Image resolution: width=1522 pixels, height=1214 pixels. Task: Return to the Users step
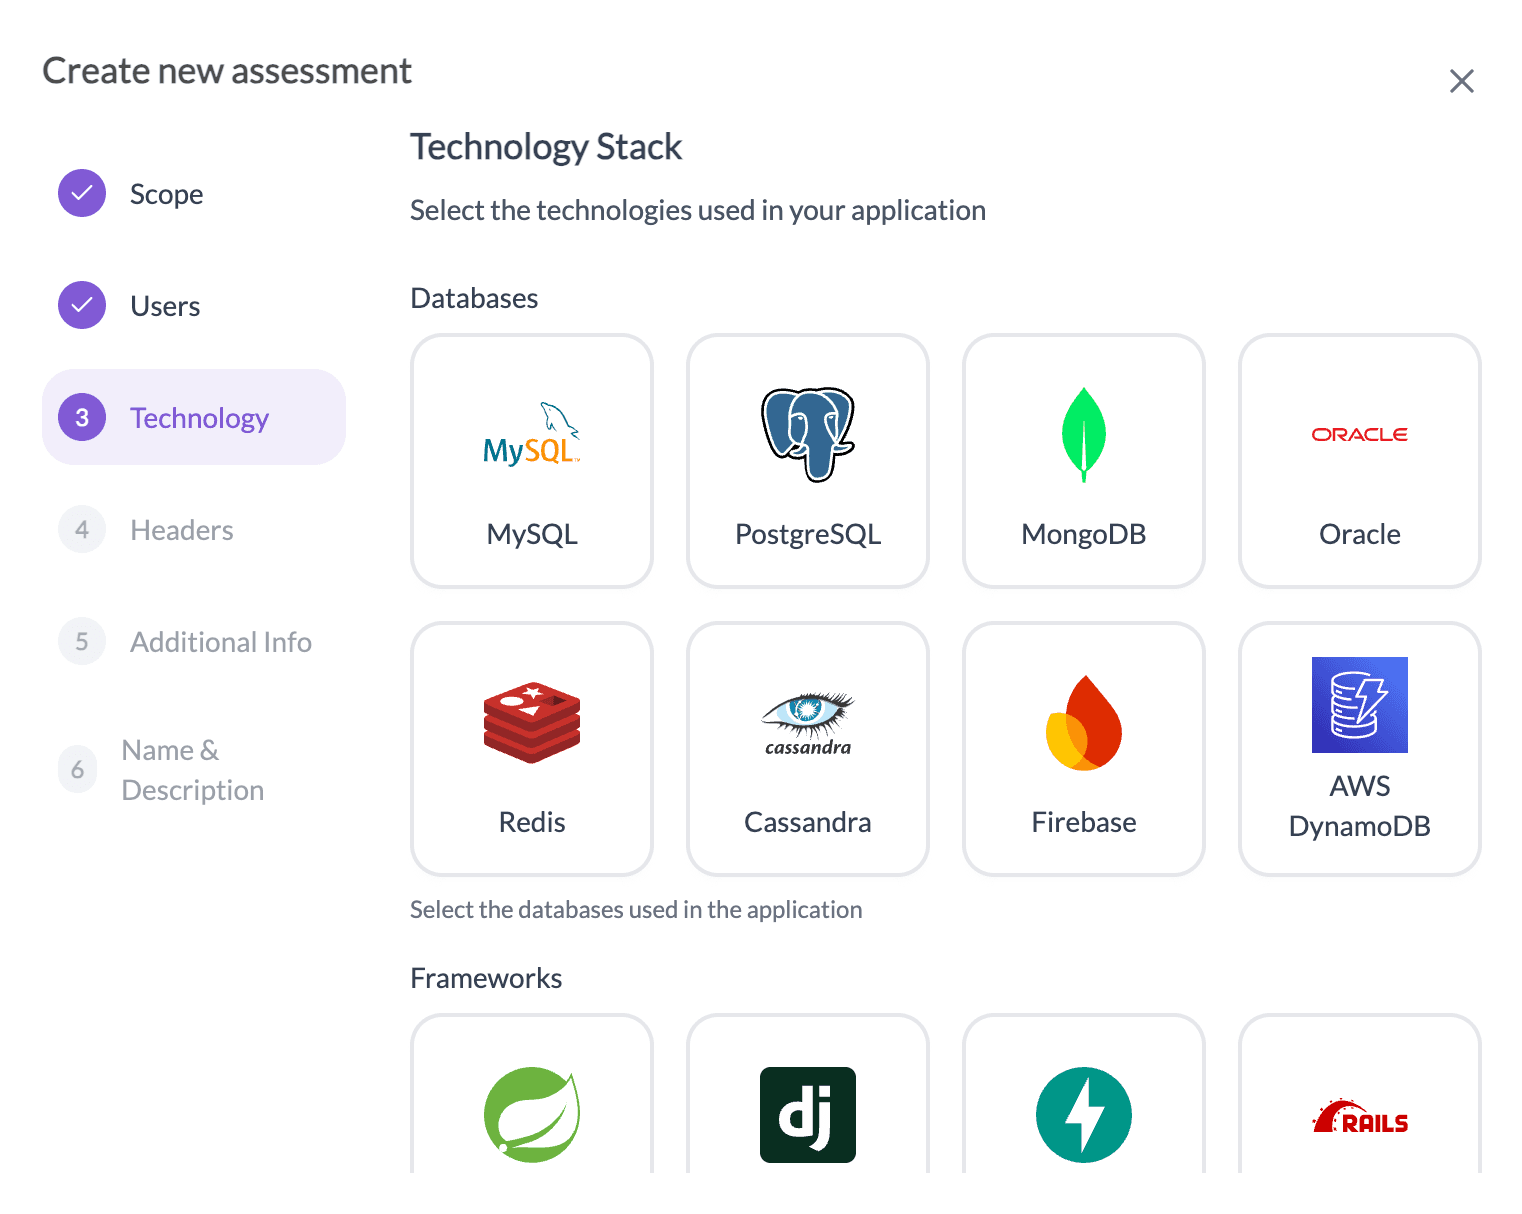click(165, 306)
